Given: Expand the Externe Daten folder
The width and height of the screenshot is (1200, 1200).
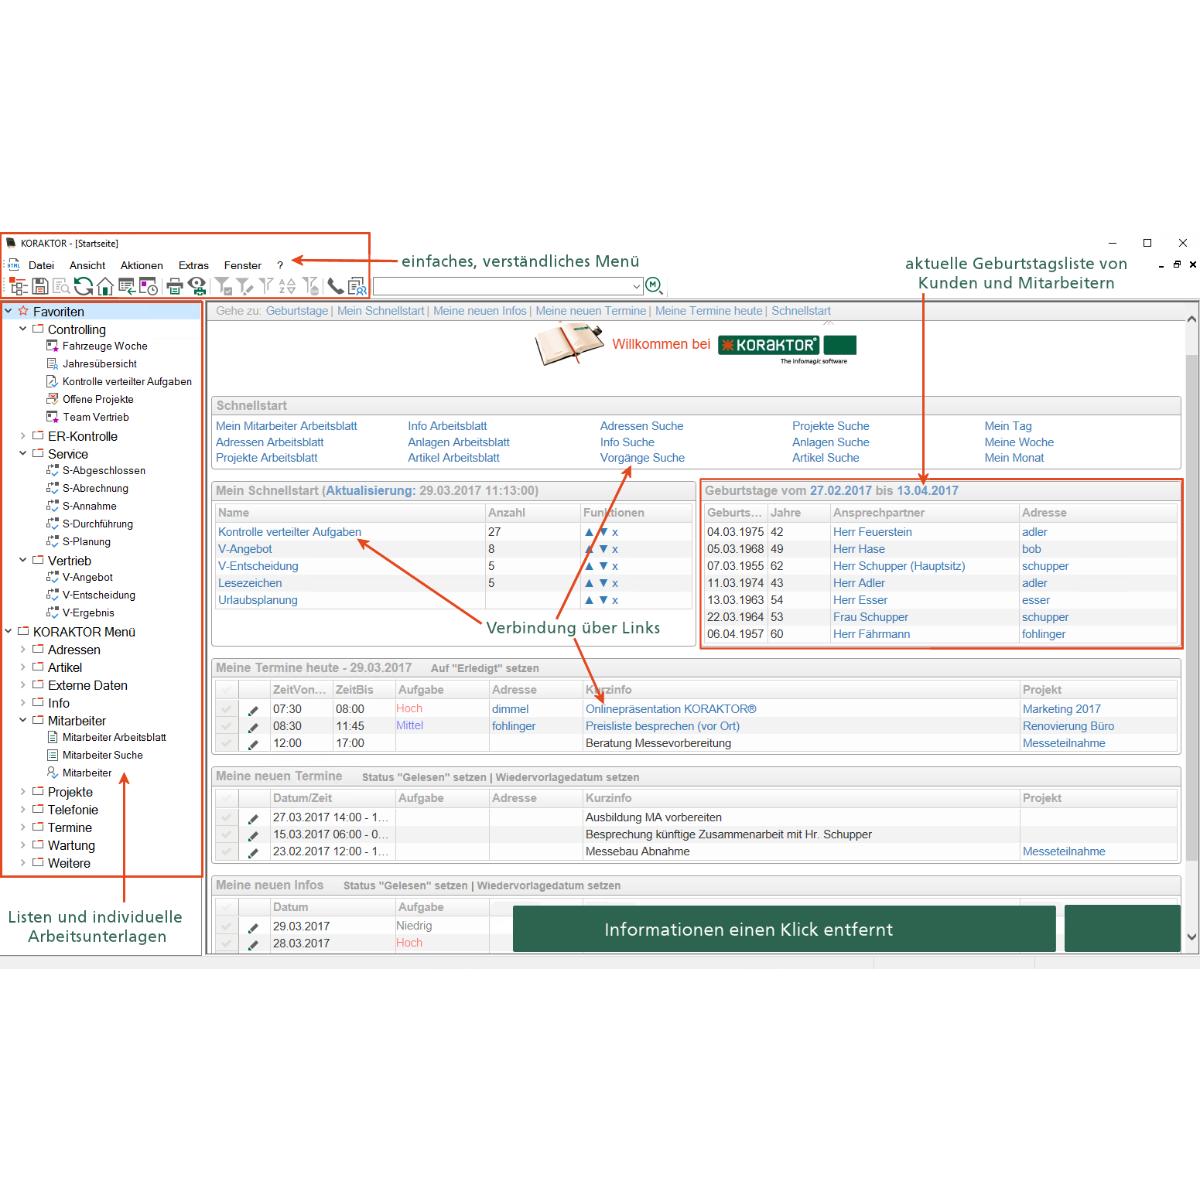Looking at the screenshot, I should (x=23, y=686).
